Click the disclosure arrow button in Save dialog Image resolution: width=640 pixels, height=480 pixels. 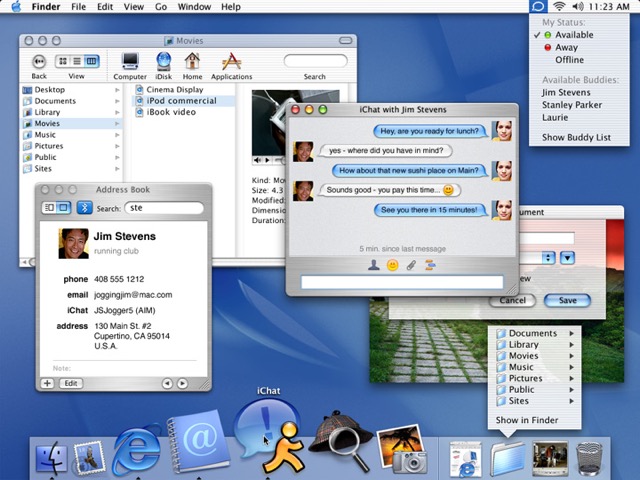click(x=567, y=258)
